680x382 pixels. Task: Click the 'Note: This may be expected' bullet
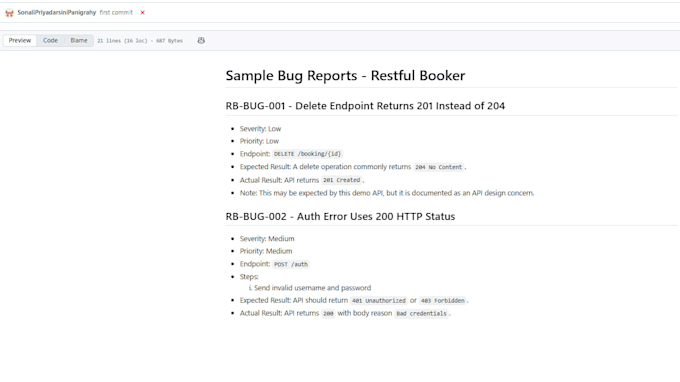point(387,193)
